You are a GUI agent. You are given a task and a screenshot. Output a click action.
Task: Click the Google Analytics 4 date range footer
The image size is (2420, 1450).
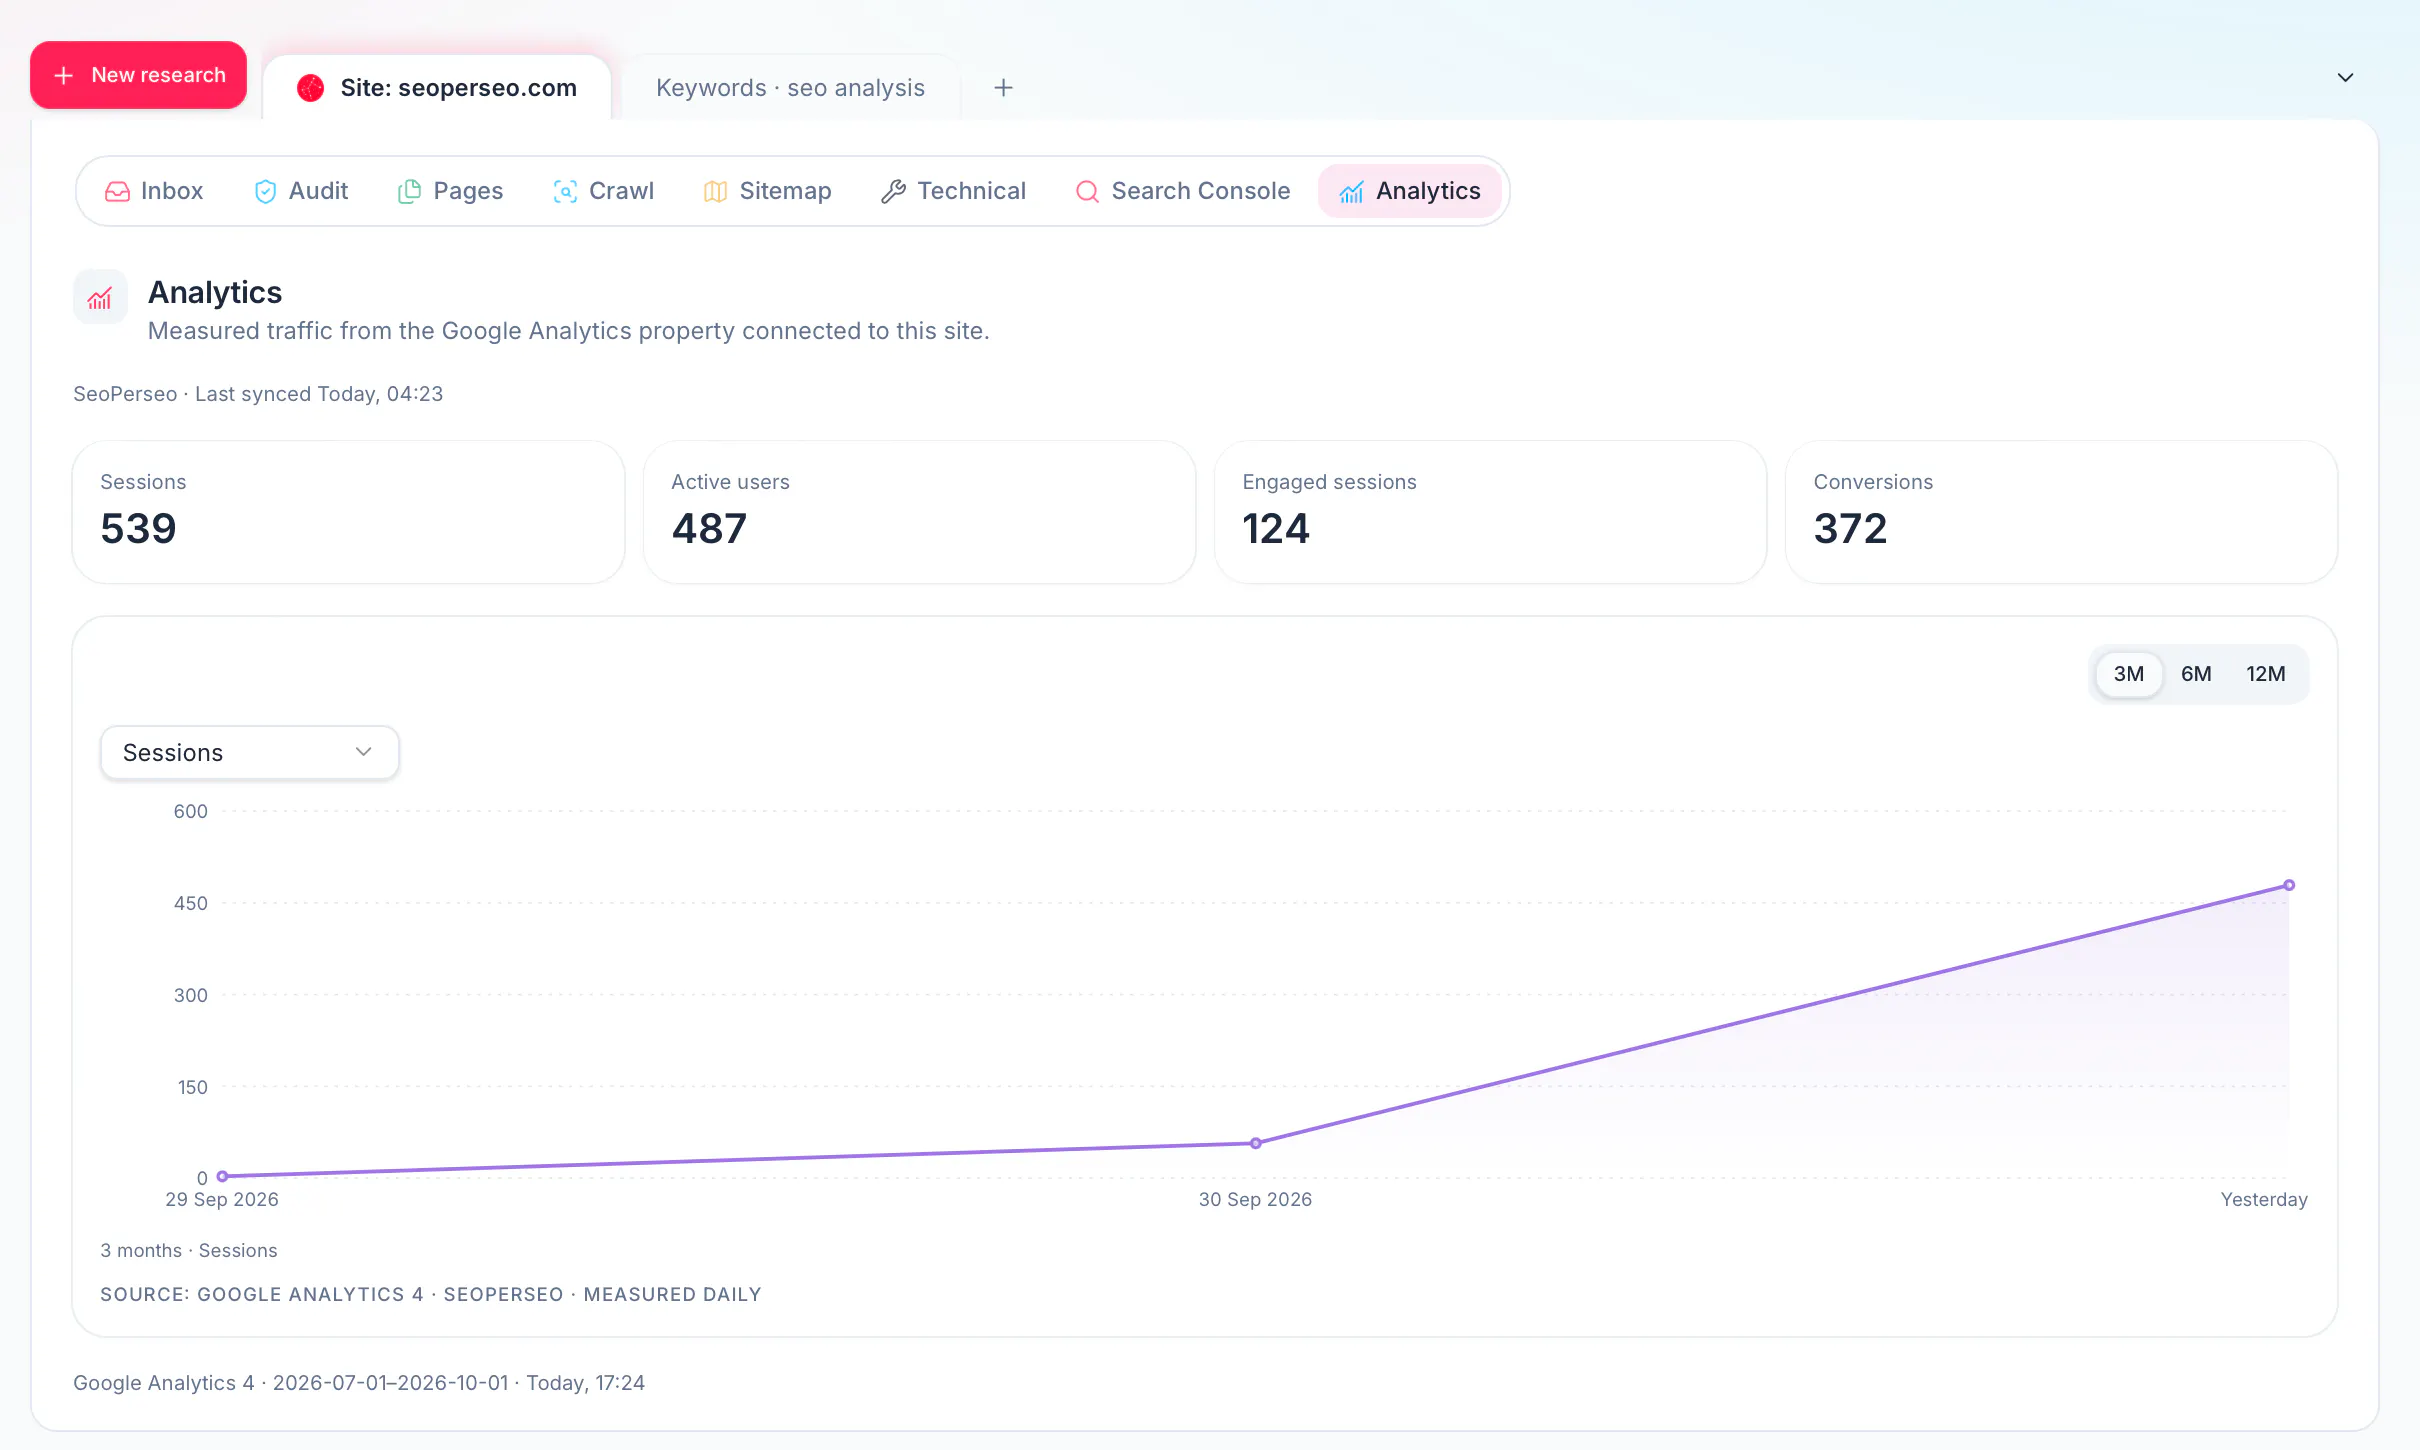point(359,1383)
